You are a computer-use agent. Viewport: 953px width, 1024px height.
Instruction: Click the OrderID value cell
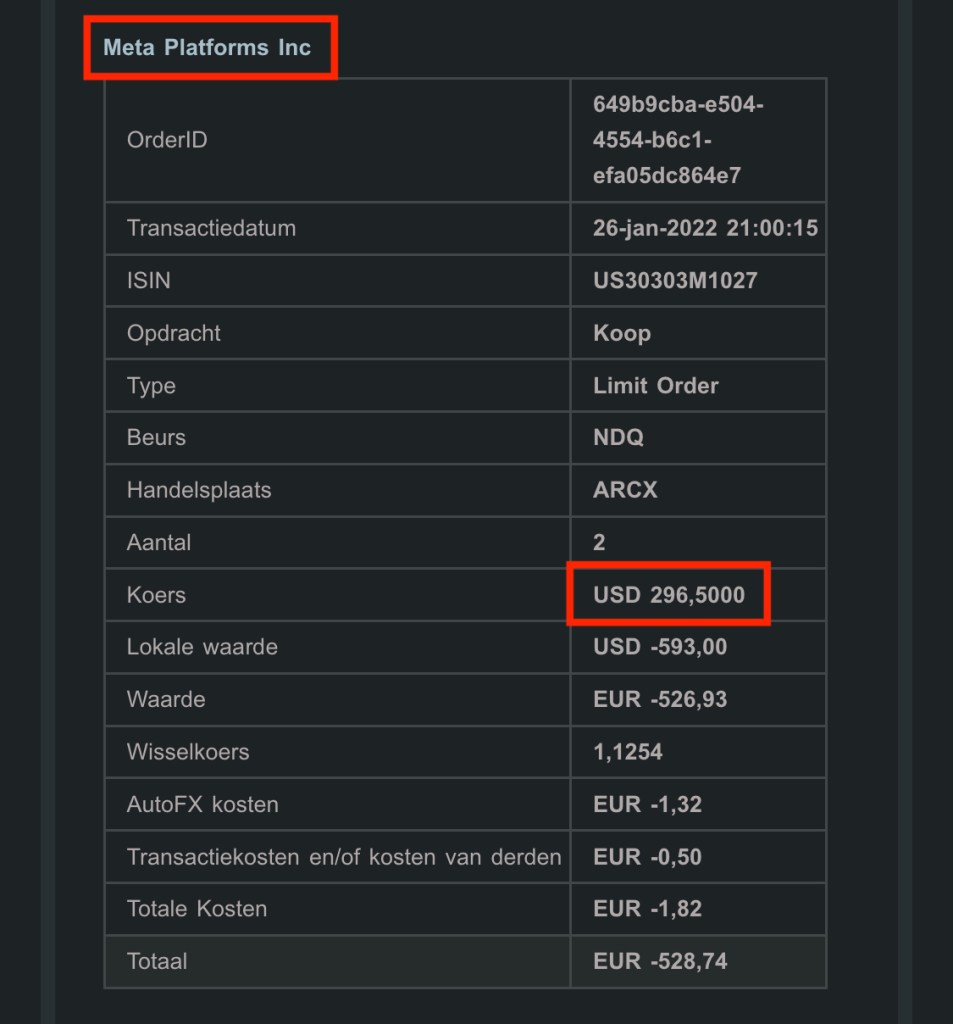678,140
